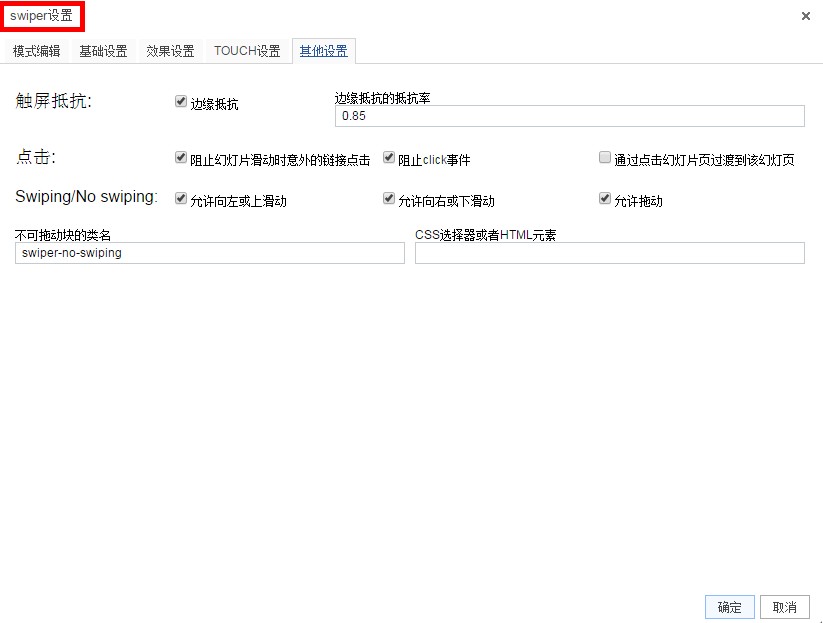Viewport: 823px width, 623px height.
Task: Disable the 阻止click事件 checkbox
Action: [x=388, y=157]
